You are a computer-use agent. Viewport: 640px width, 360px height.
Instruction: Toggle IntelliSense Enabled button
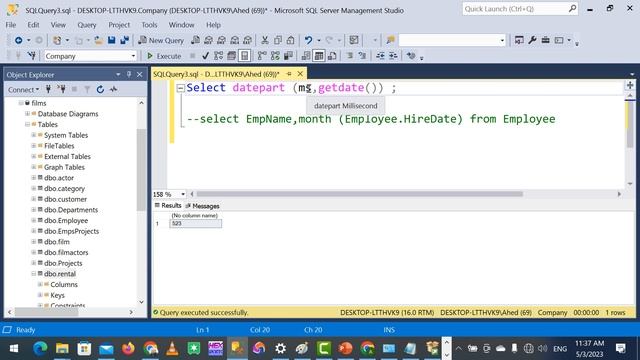pos(244,56)
